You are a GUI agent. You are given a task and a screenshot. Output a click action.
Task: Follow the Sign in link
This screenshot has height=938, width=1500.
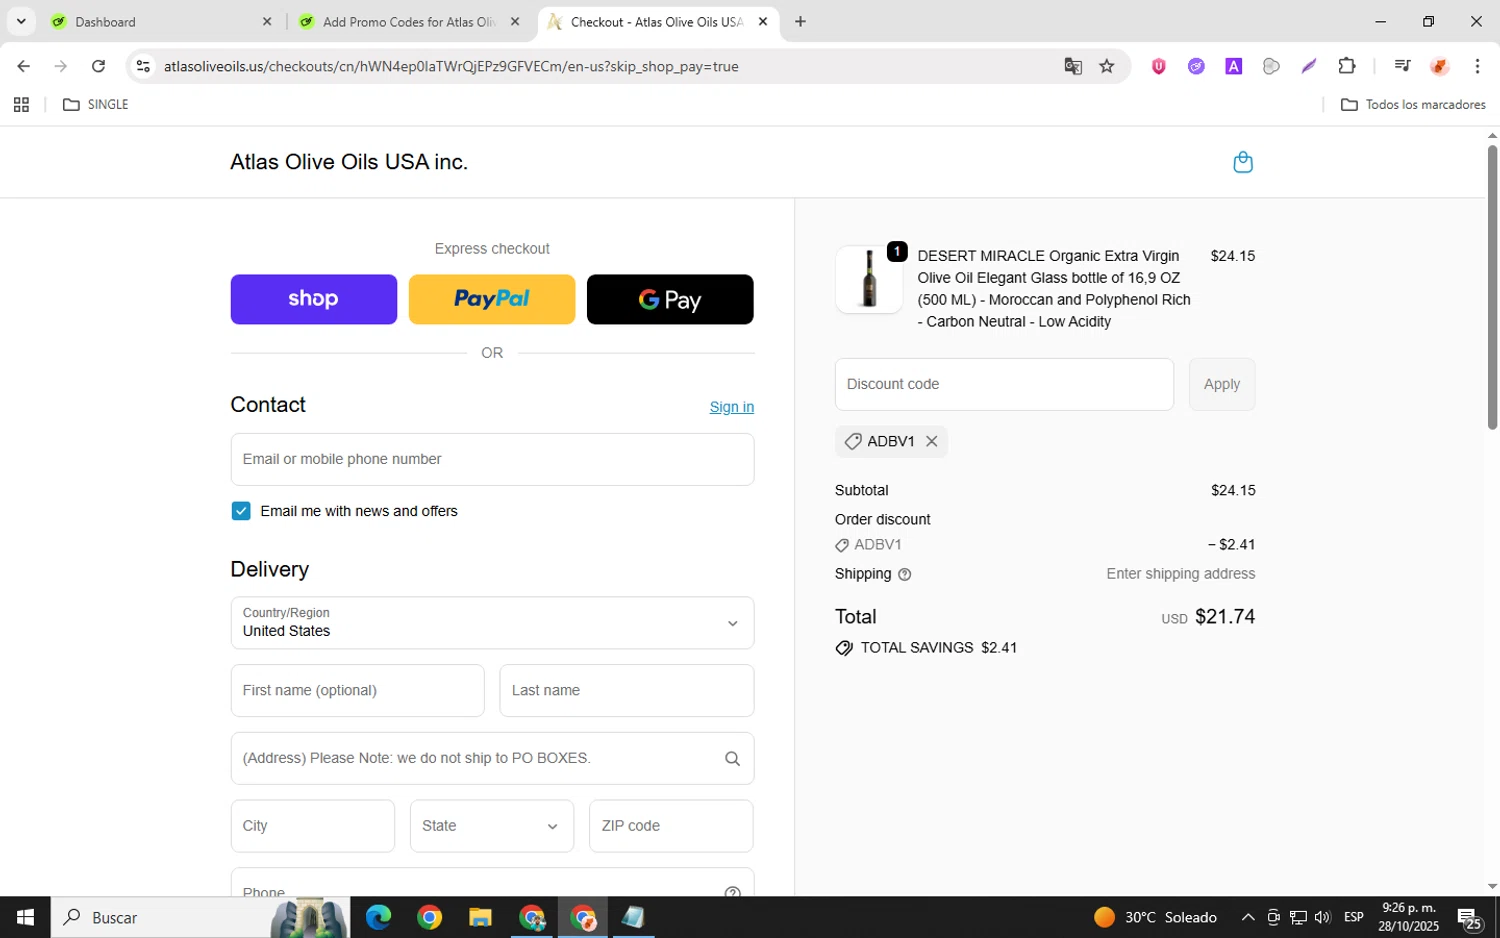pos(732,407)
